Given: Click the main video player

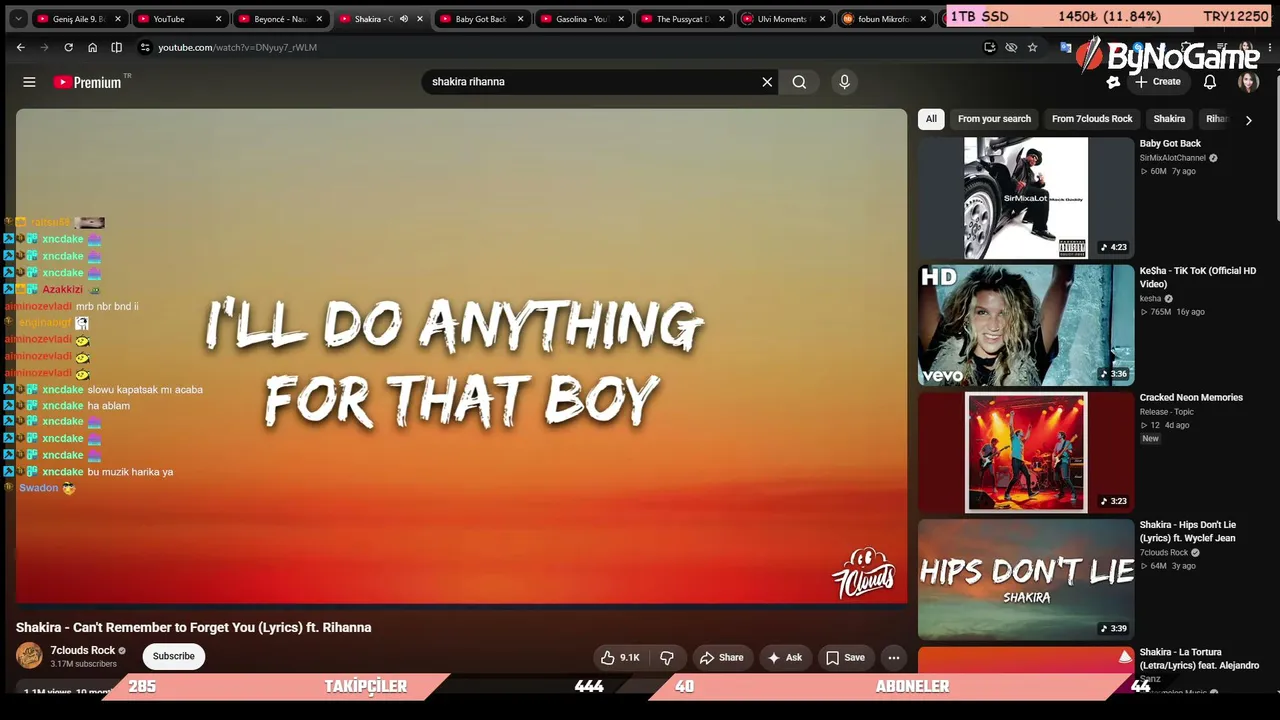Looking at the screenshot, I should tap(461, 356).
